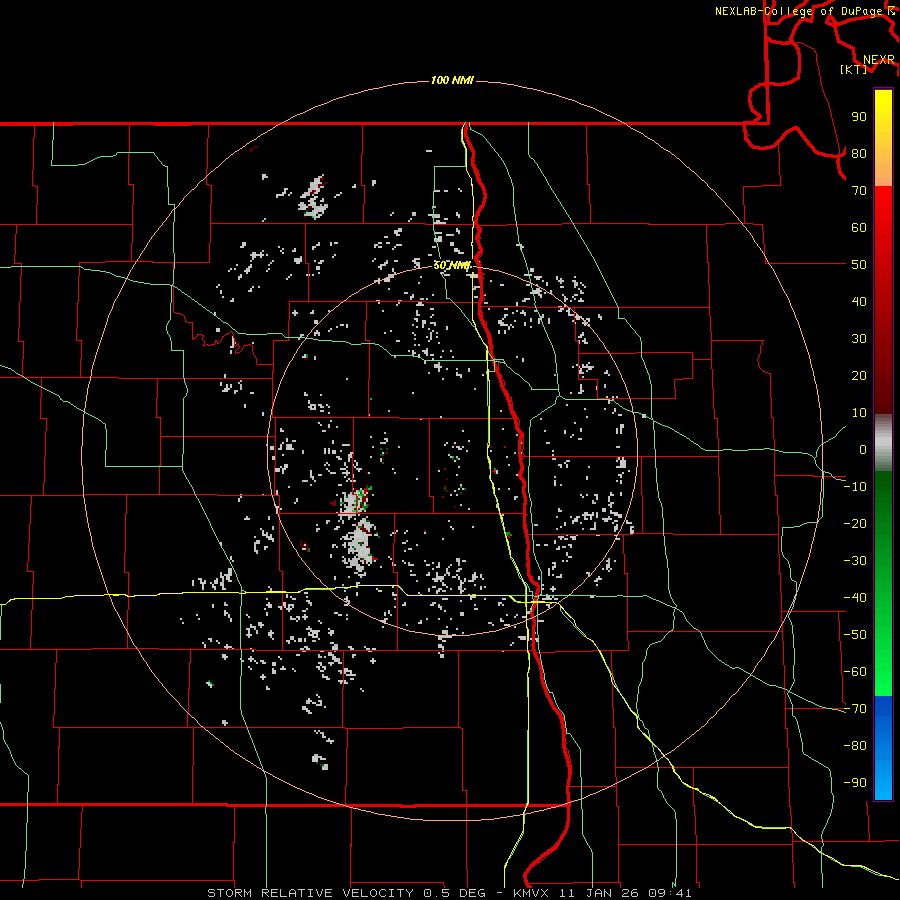
Task: Click the 0 scale label
Action: click(x=863, y=450)
